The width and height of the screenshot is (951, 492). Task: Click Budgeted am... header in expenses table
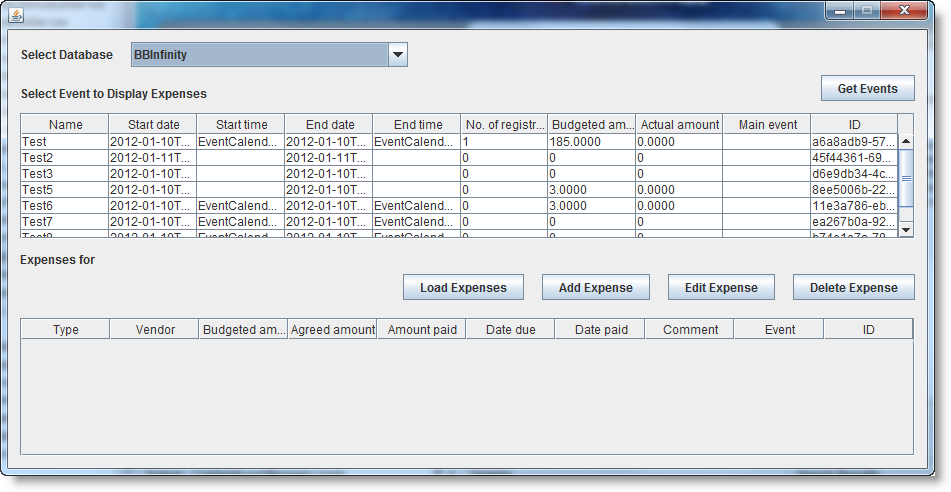point(243,329)
